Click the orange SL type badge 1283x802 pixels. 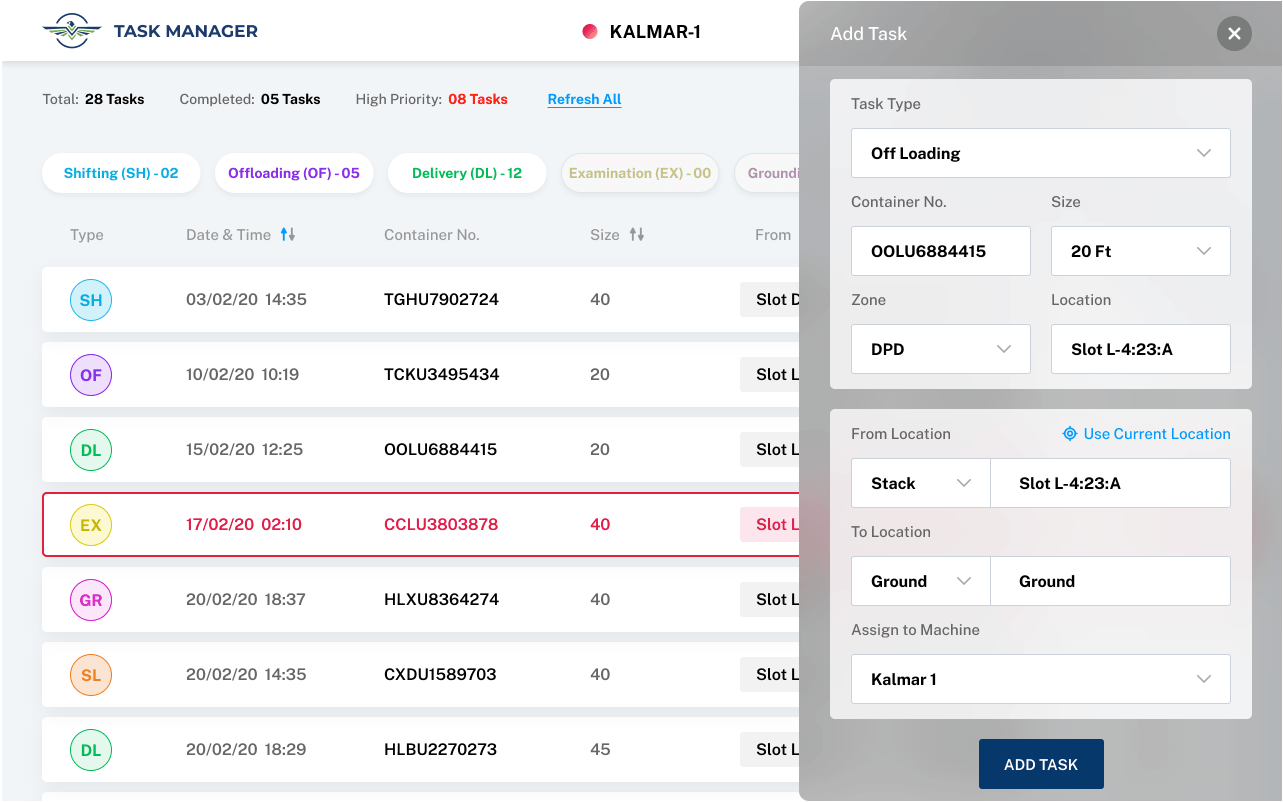pyautogui.click(x=91, y=675)
